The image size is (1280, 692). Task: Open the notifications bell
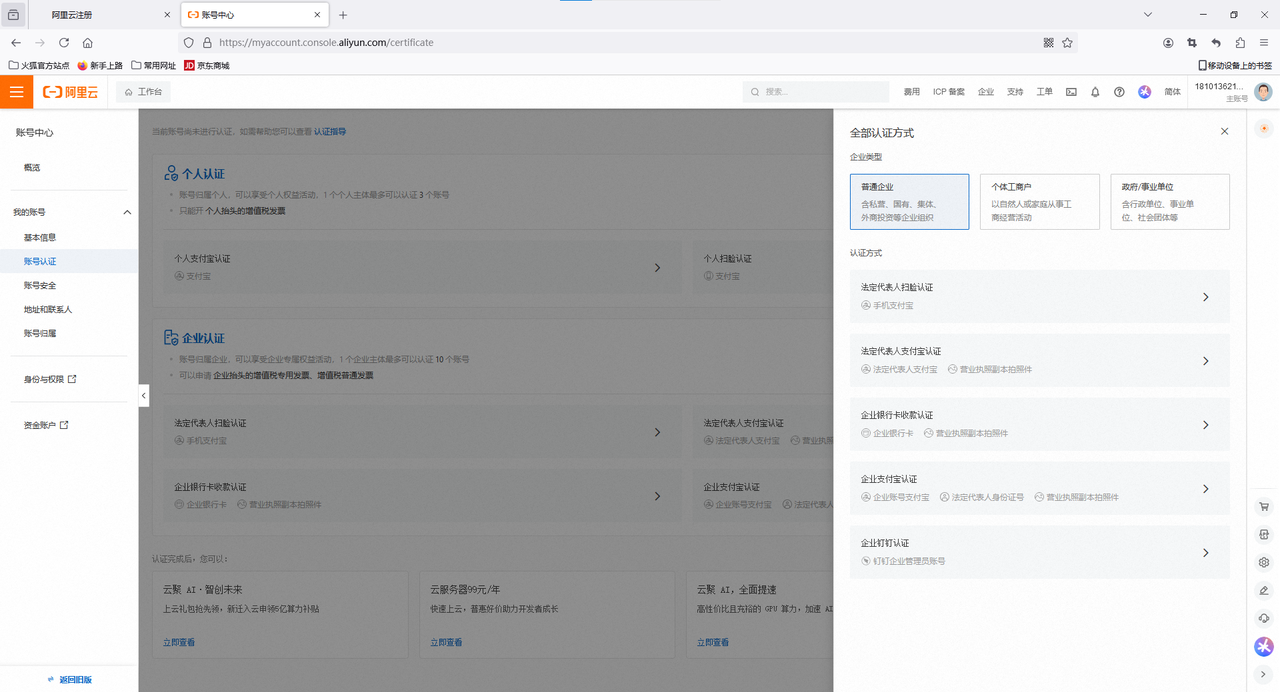[1095, 92]
